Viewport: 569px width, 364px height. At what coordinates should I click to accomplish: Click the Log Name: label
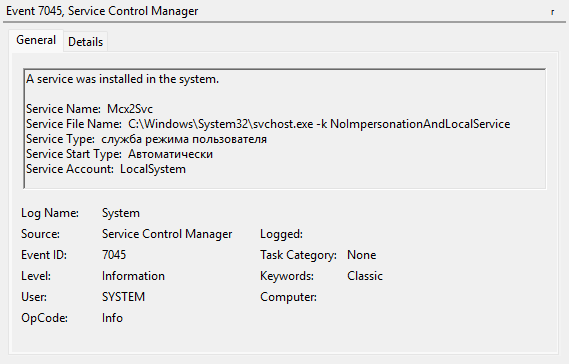click(x=50, y=213)
